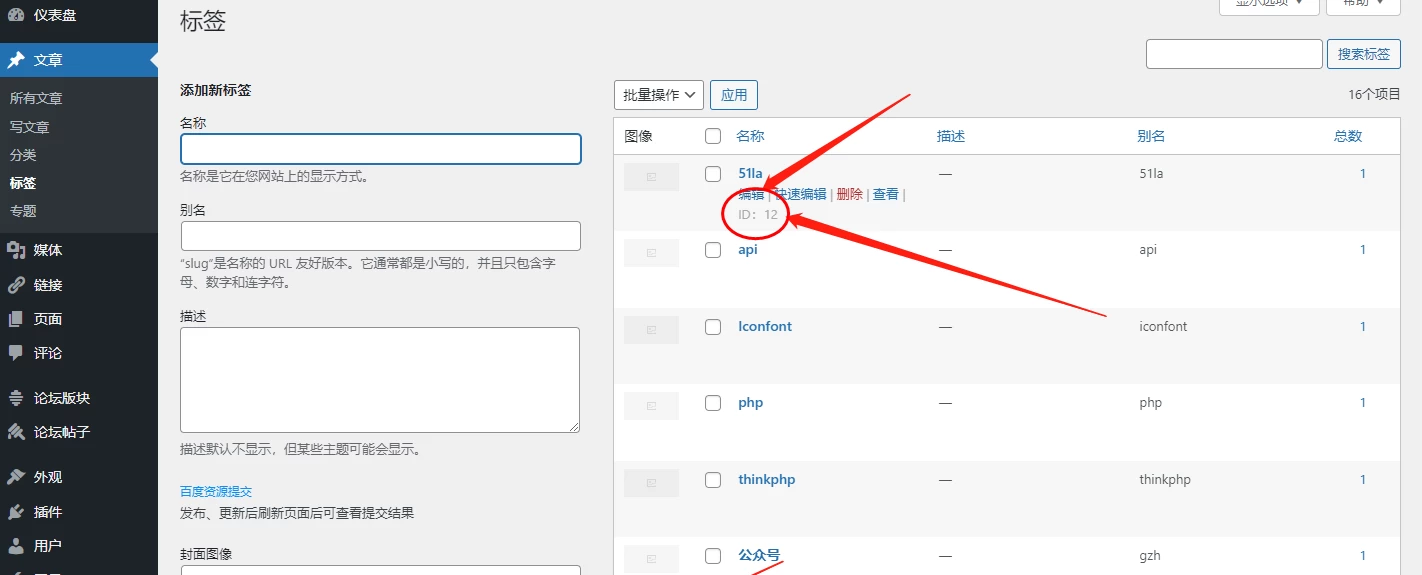Click the image placeholder in Iconfont row
The image size is (1422, 575).
[x=651, y=330]
